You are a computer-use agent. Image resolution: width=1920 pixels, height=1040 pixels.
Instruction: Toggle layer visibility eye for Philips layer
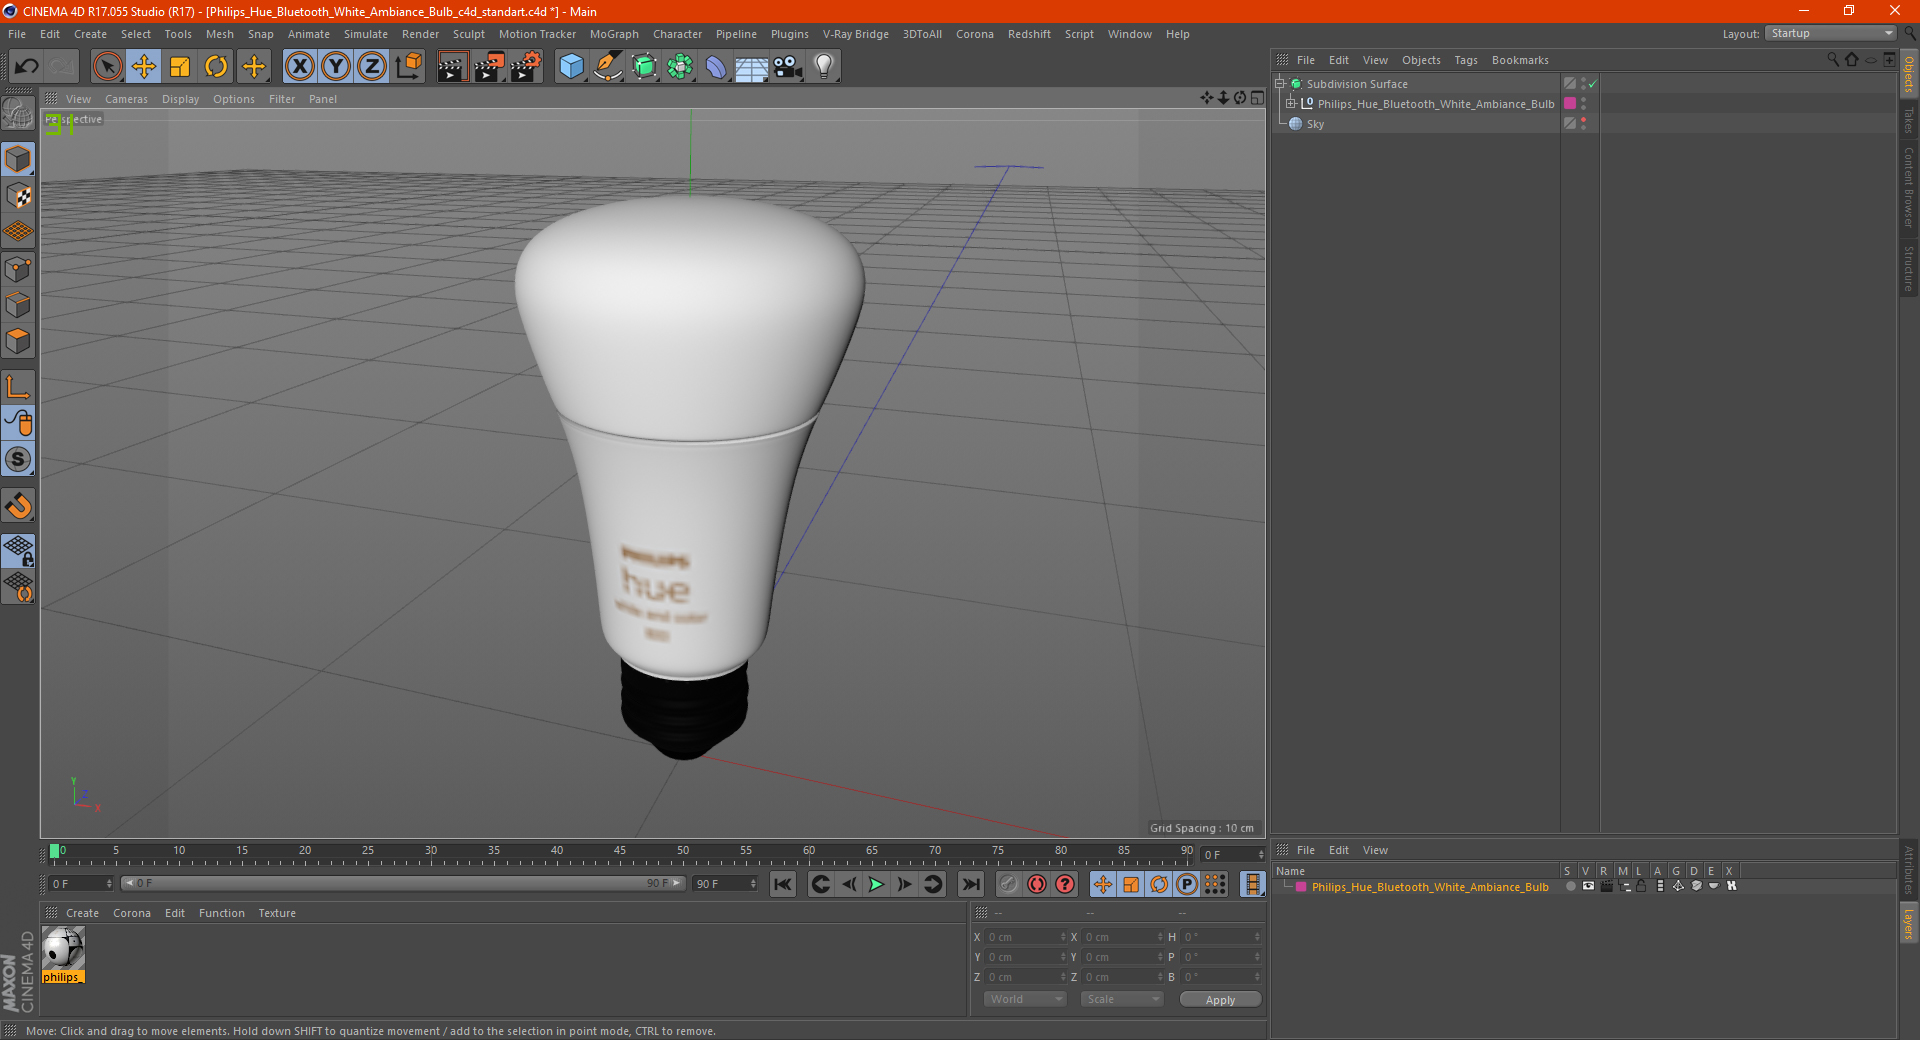coord(1588,886)
